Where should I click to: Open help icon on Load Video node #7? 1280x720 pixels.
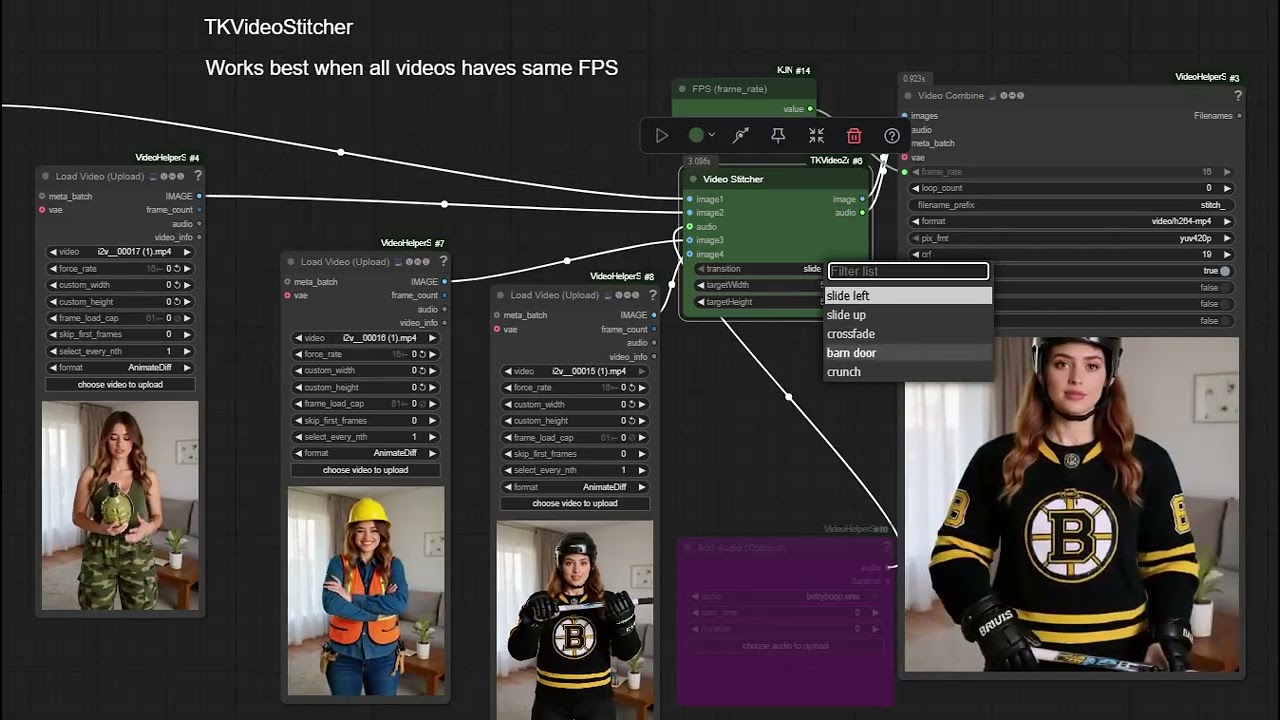pos(443,262)
